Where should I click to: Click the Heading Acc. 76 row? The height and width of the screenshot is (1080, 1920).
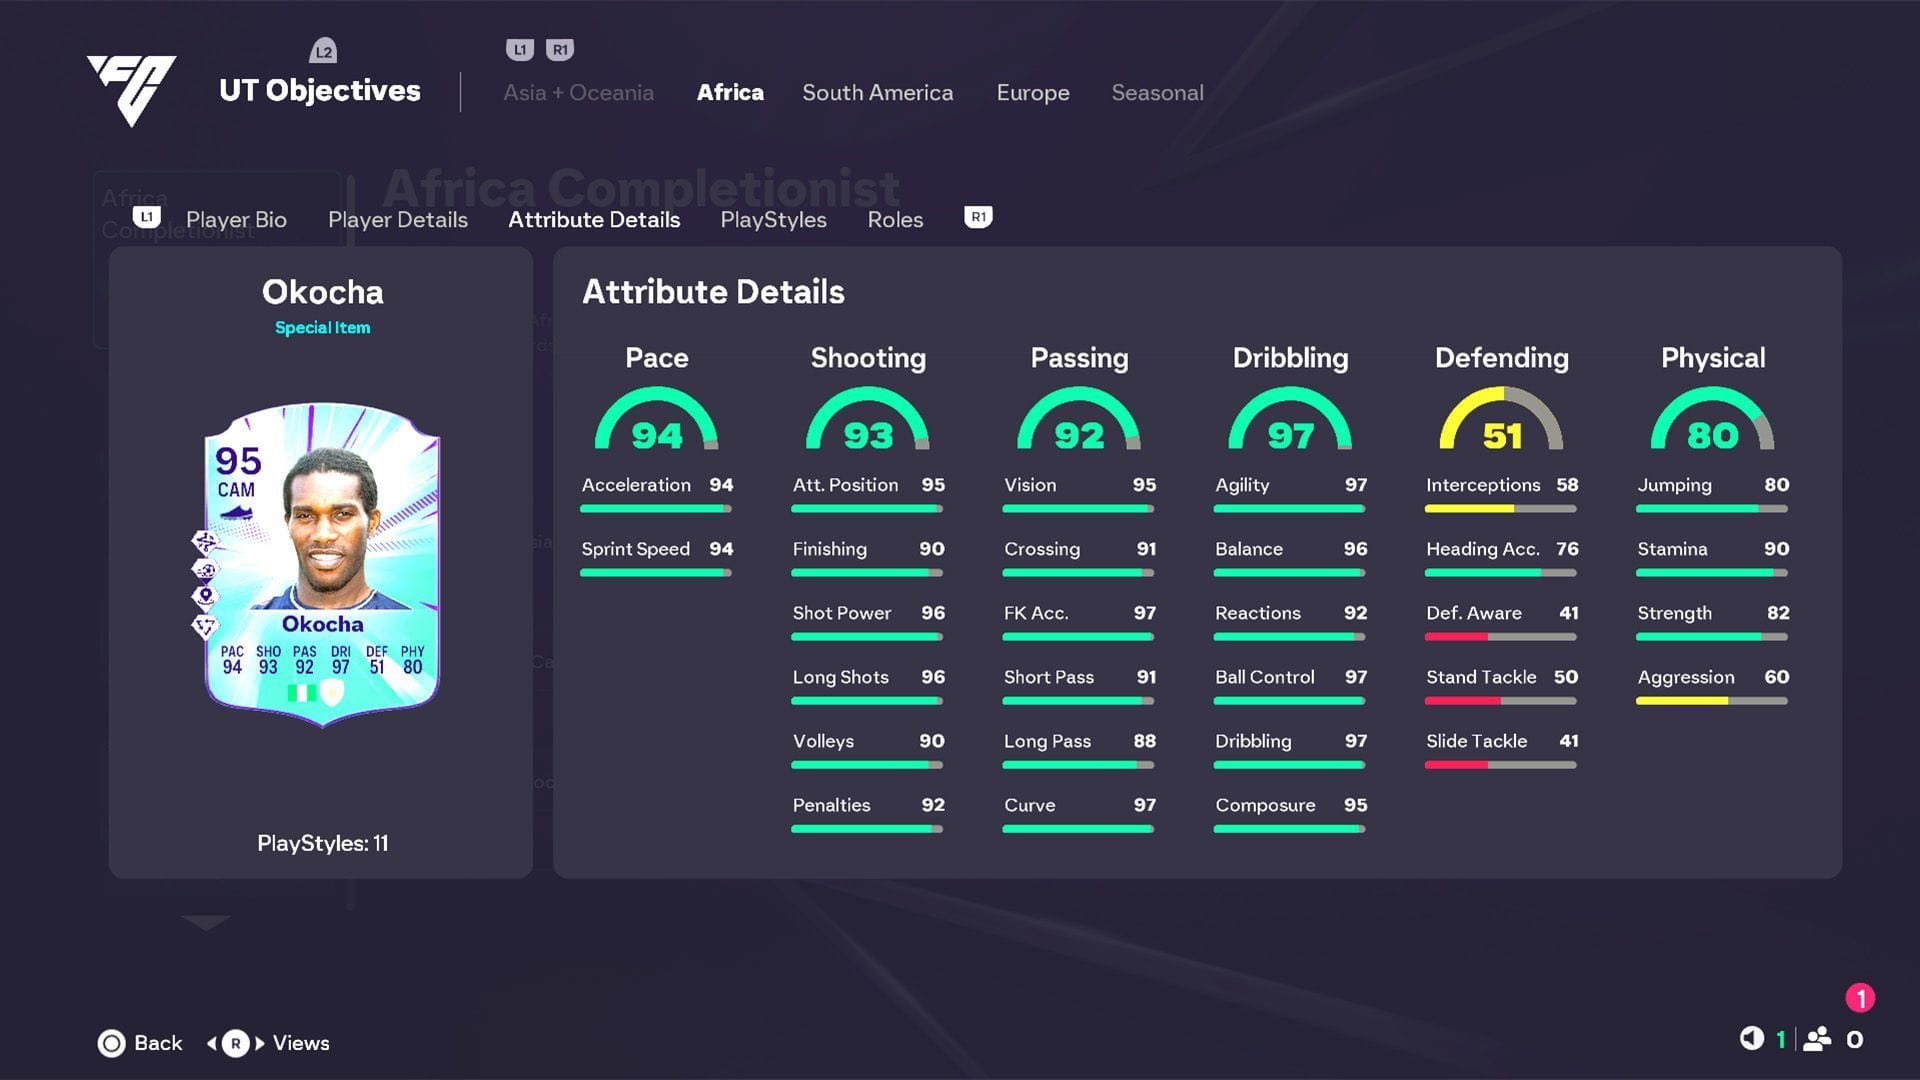click(x=1501, y=558)
